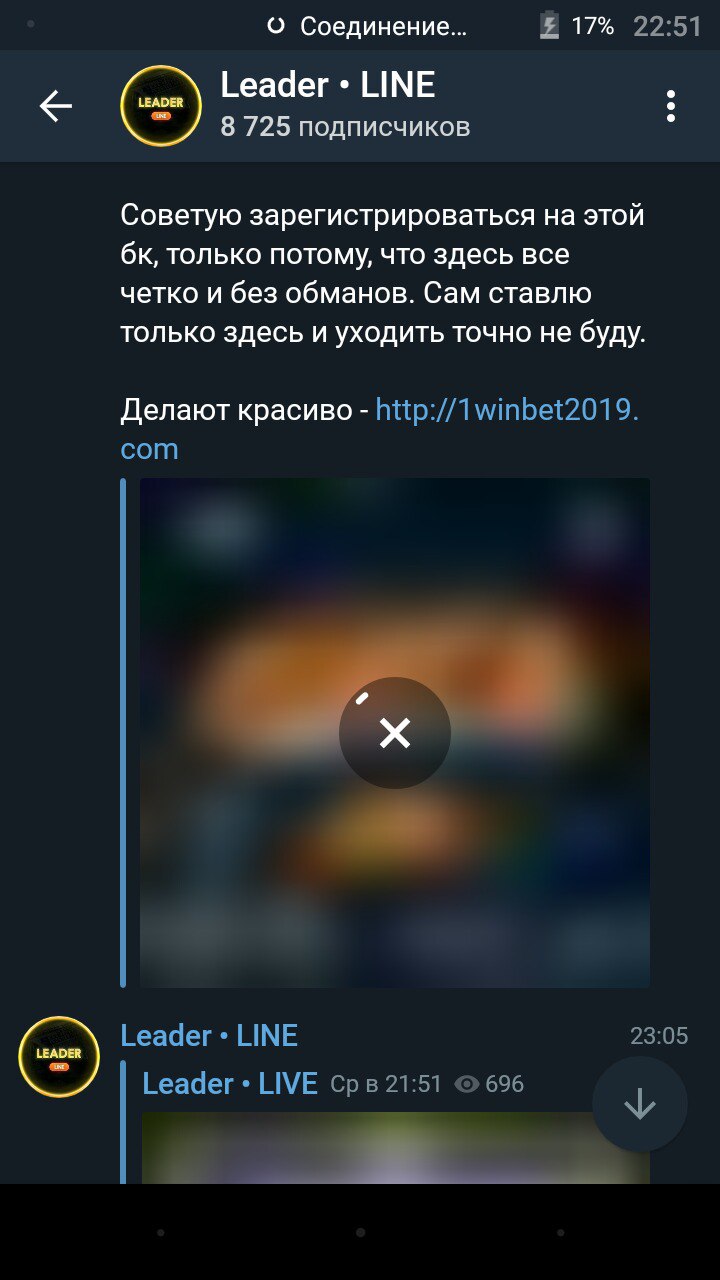The width and height of the screenshot is (720, 1280).
Task: Tap the battery icon in status bar
Action: click(549, 26)
